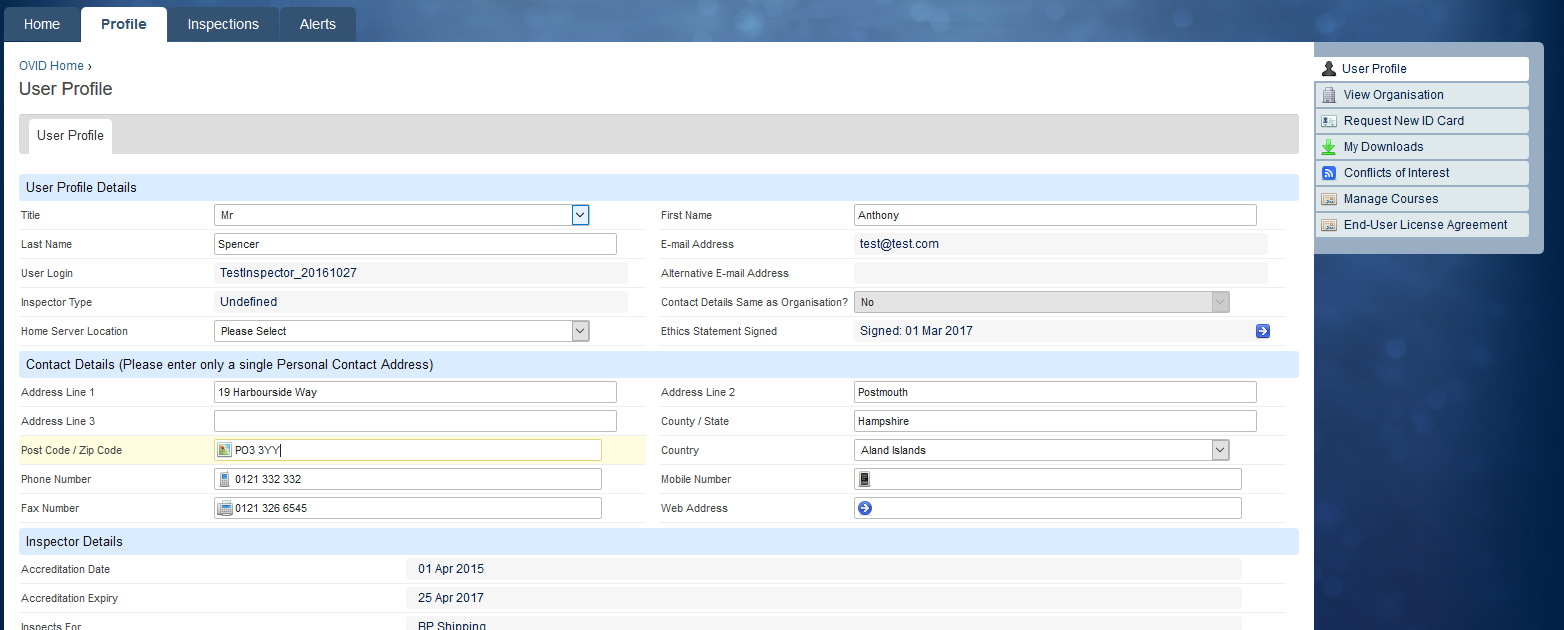Open Manage Courses link
The height and width of the screenshot is (630, 1564).
(x=1391, y=199)
